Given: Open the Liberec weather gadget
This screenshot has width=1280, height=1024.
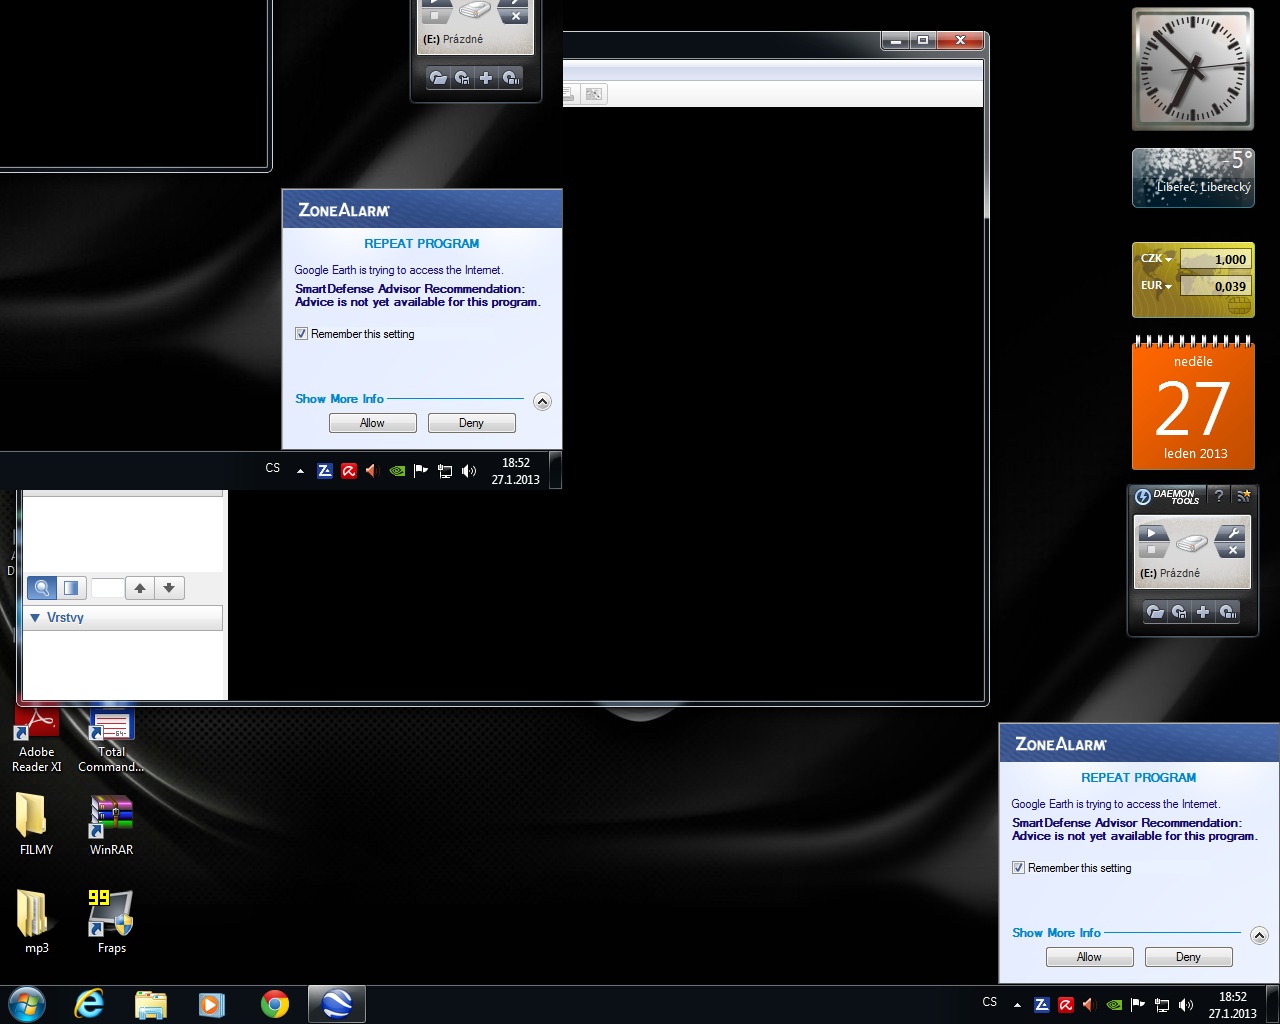Looking at the screenshot, I should [x=1193, y=178].
